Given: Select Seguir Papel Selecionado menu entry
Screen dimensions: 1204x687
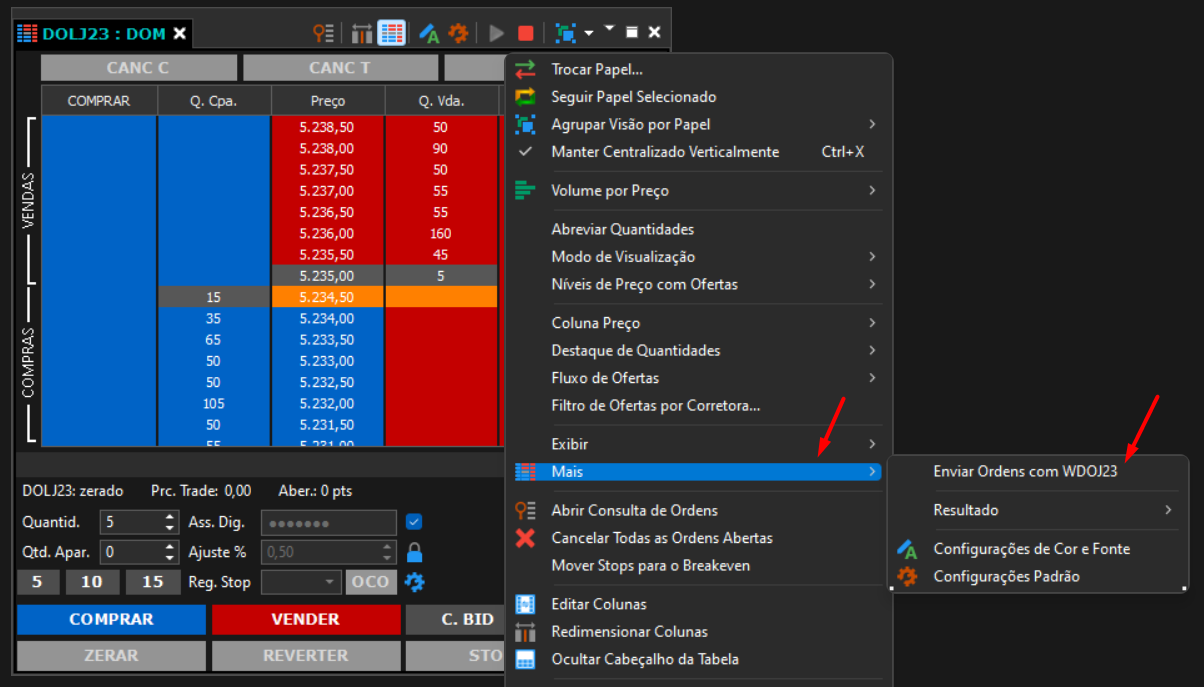Looking at the screenshot, I should click(696, 97).
